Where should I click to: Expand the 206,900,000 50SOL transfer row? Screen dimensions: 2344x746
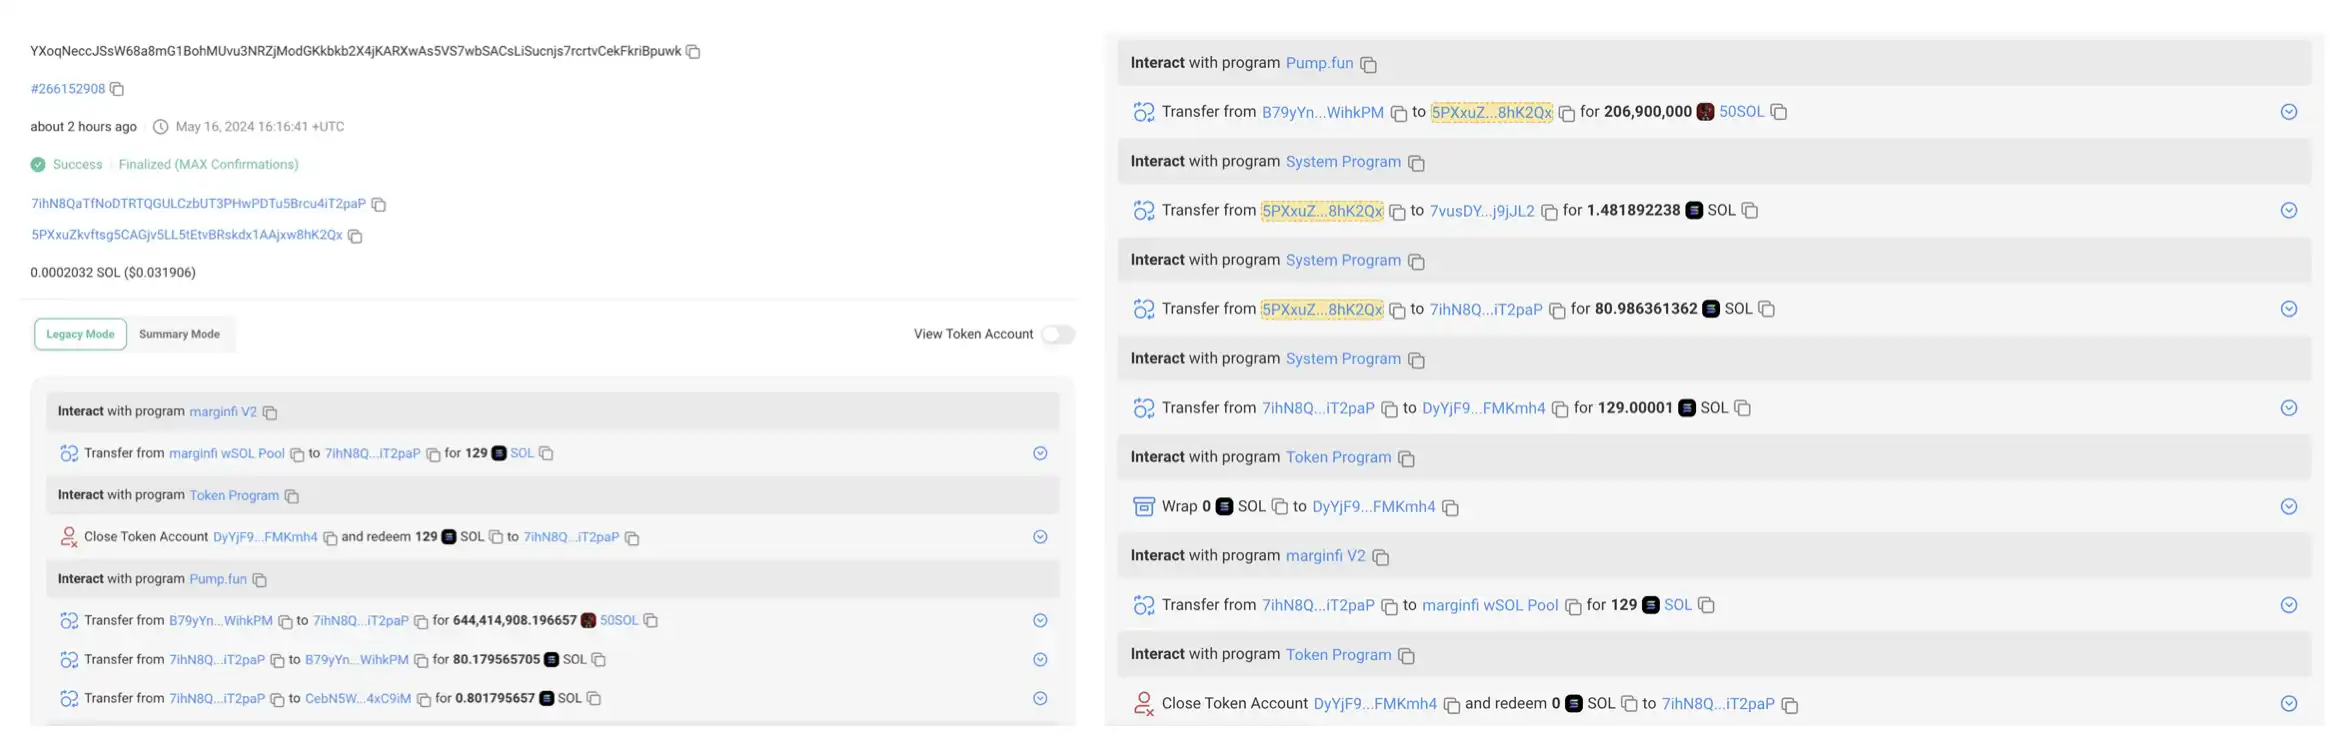(x=2288, y=112)
